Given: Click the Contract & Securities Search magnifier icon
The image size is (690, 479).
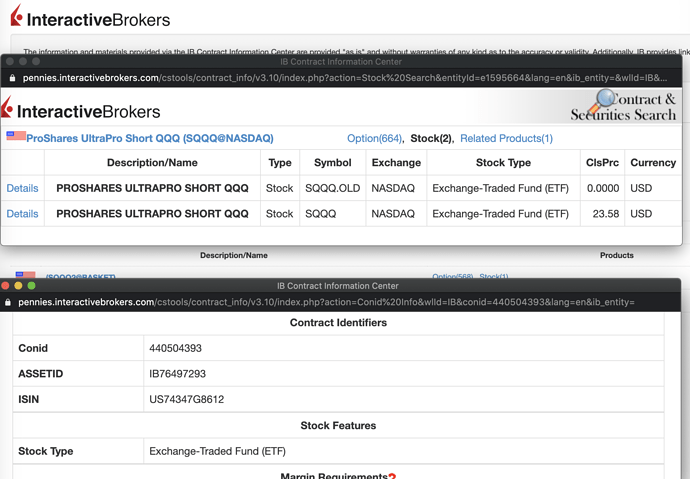Looking at the screenshot, I should (603, 102).
